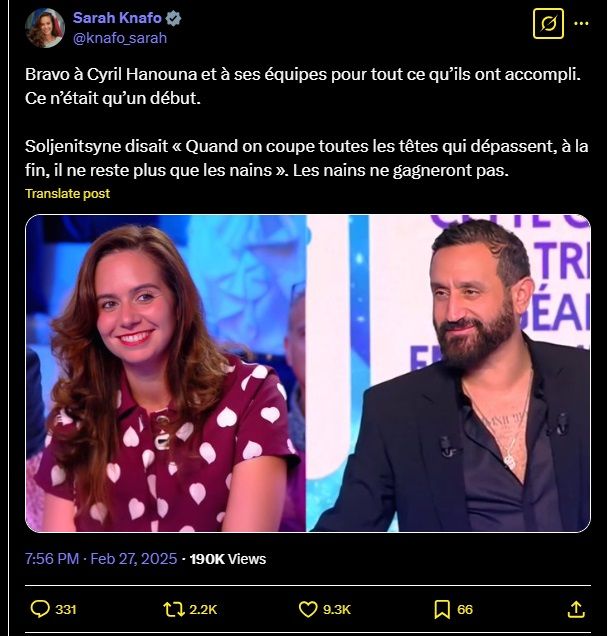Open the 7:56 PM Feb 27 timestamp
This screenshot has height=636, width=608.
[x=100, y=559]
